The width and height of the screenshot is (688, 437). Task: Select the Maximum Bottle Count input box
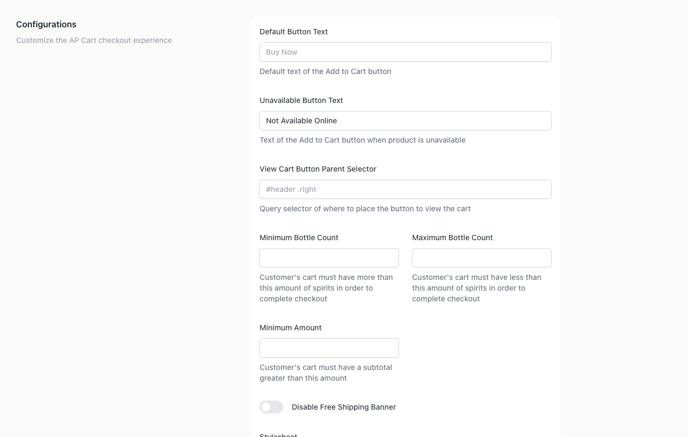[481, 258]
